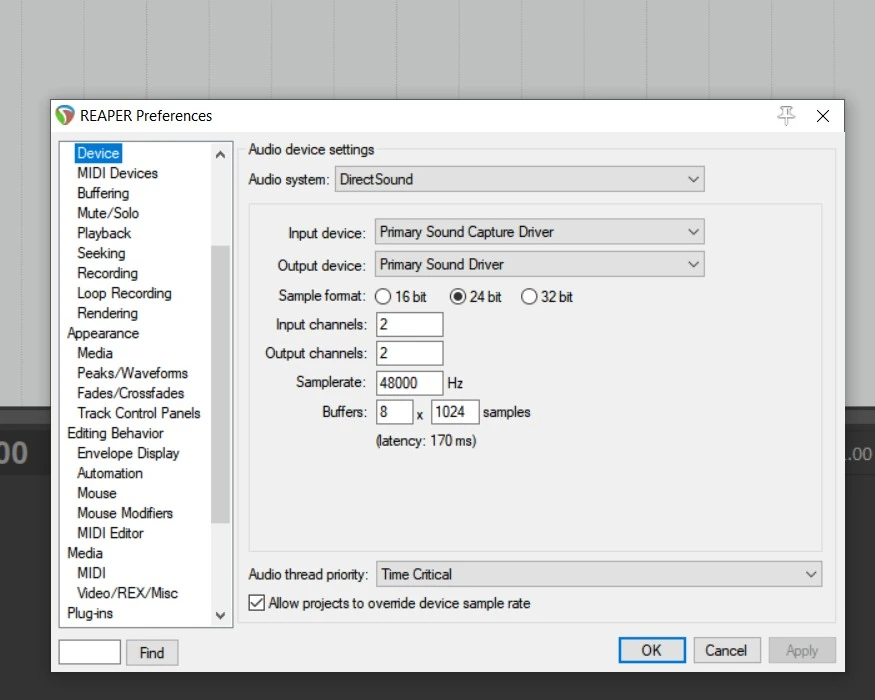Cancel the preferences dialog
Screen dimensions: 875x700
coord(726,650)
